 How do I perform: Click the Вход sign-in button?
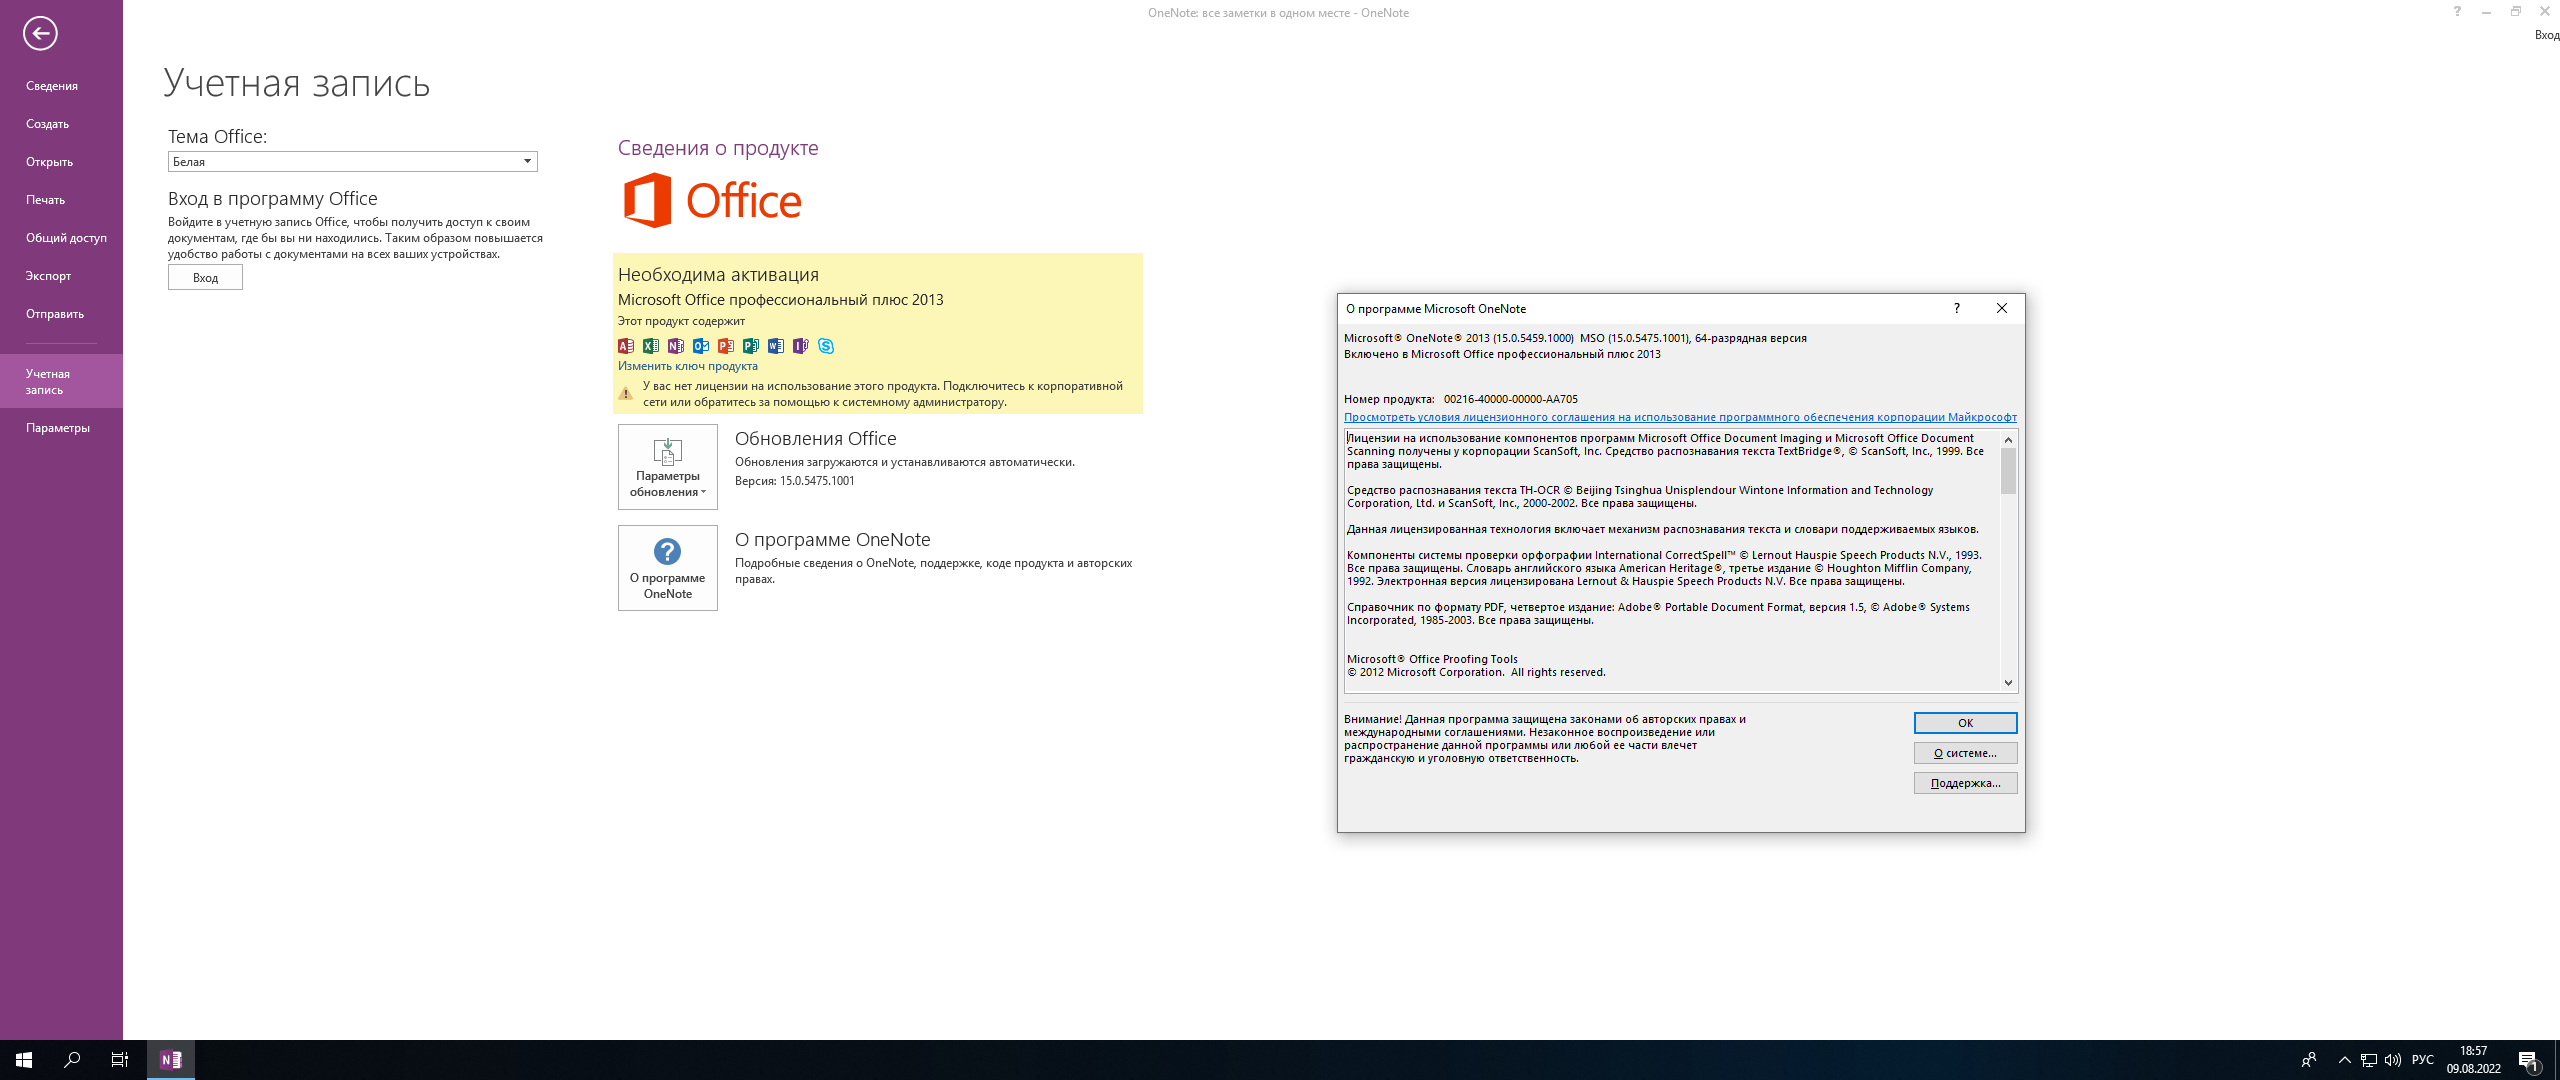[x=205, y=278]
